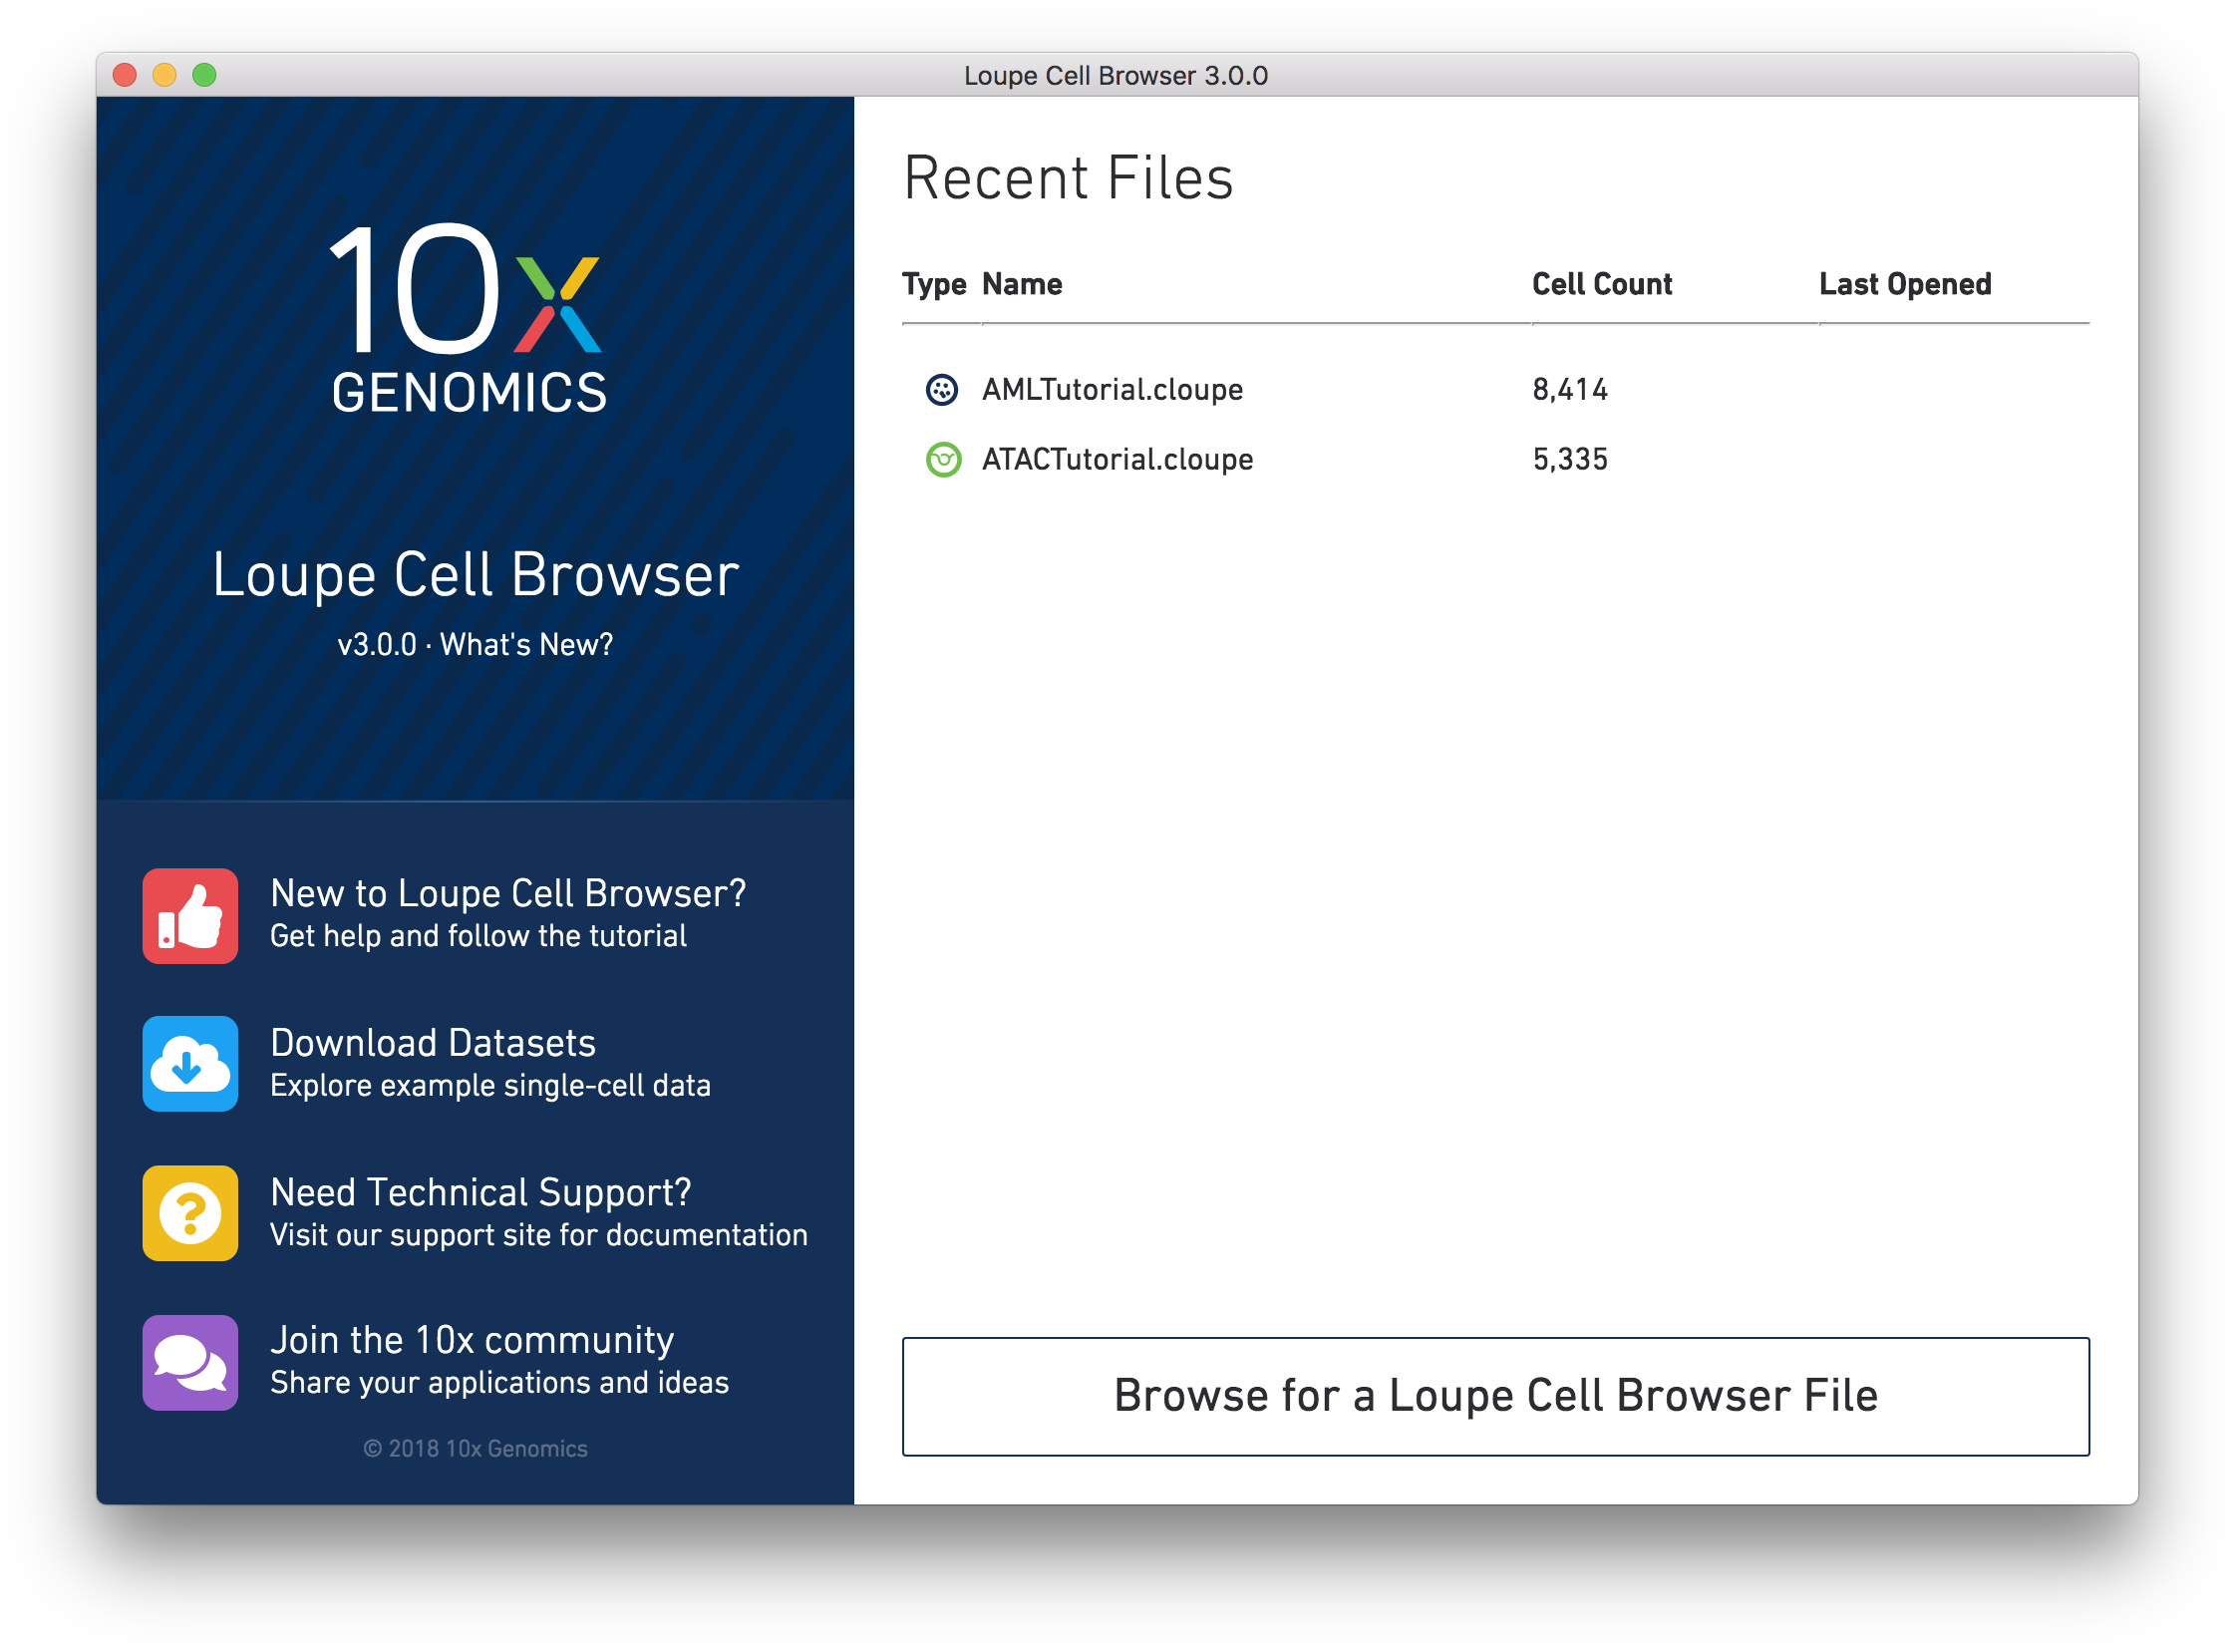Click the Last Opened column header
Image resolution: width=2234 pixels, height=1652 pixels.
pyautogui.click(x=1905, y=284)
